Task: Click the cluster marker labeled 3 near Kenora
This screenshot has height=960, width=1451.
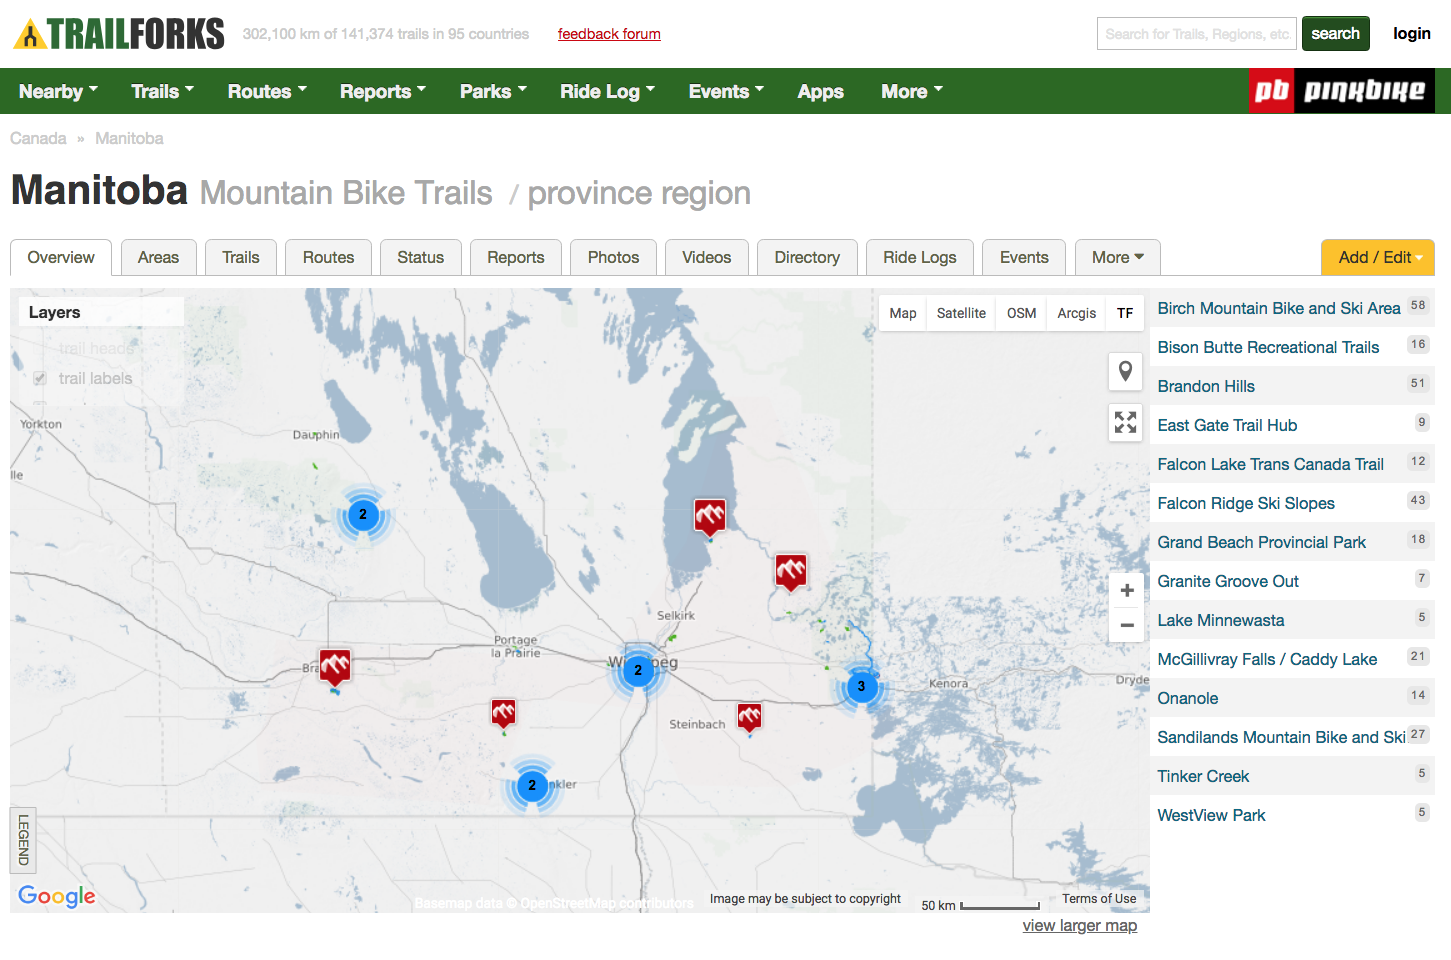Action: point(861,687)
